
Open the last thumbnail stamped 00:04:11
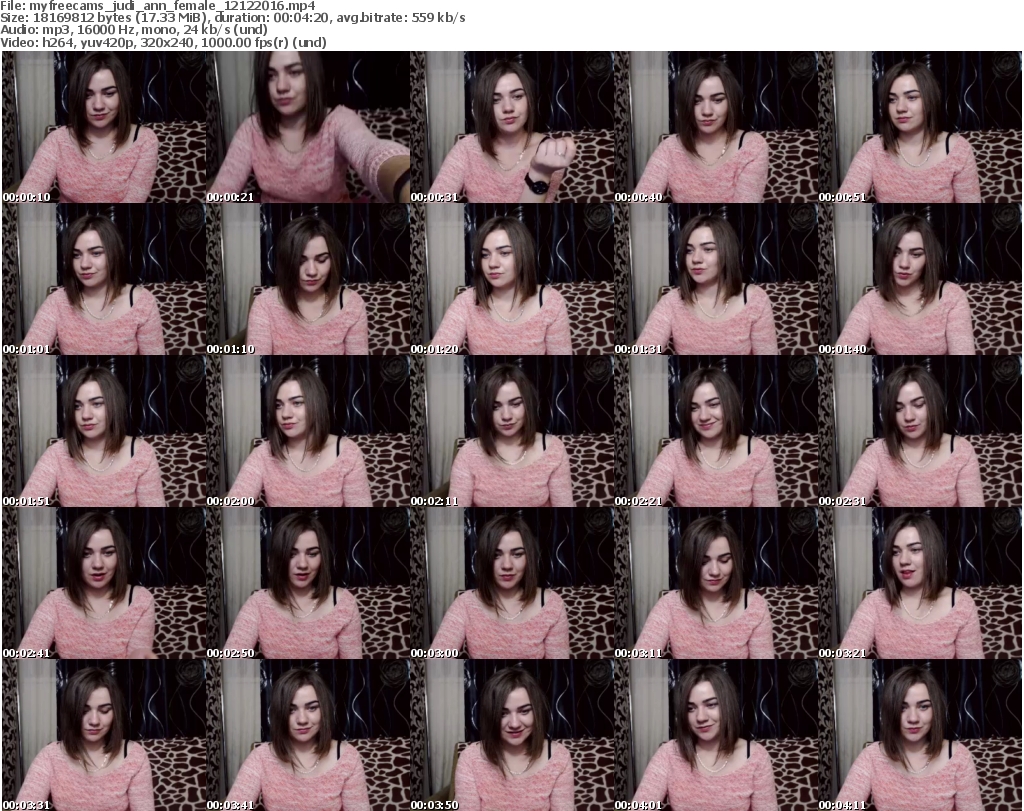click(x=920, y=735)
